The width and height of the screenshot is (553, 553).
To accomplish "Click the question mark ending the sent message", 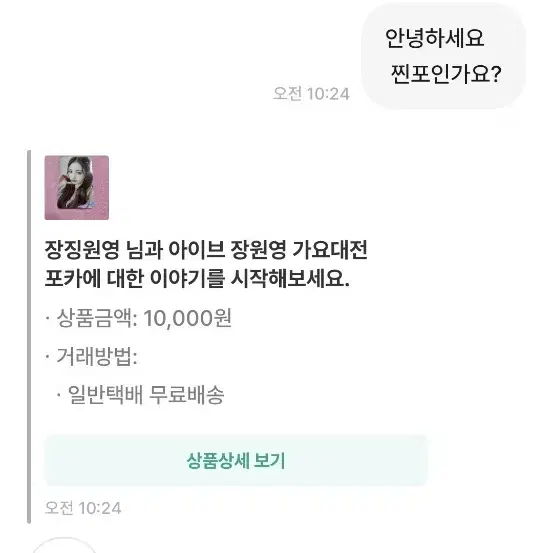I will click(x=496, y=74).
